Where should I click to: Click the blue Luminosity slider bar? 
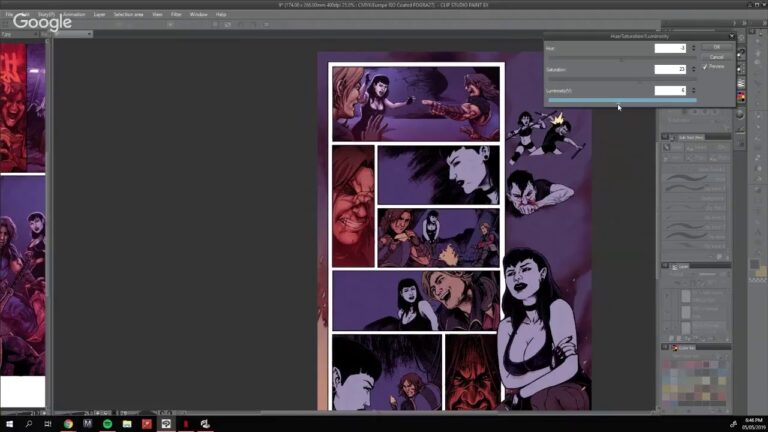(622, 100)
